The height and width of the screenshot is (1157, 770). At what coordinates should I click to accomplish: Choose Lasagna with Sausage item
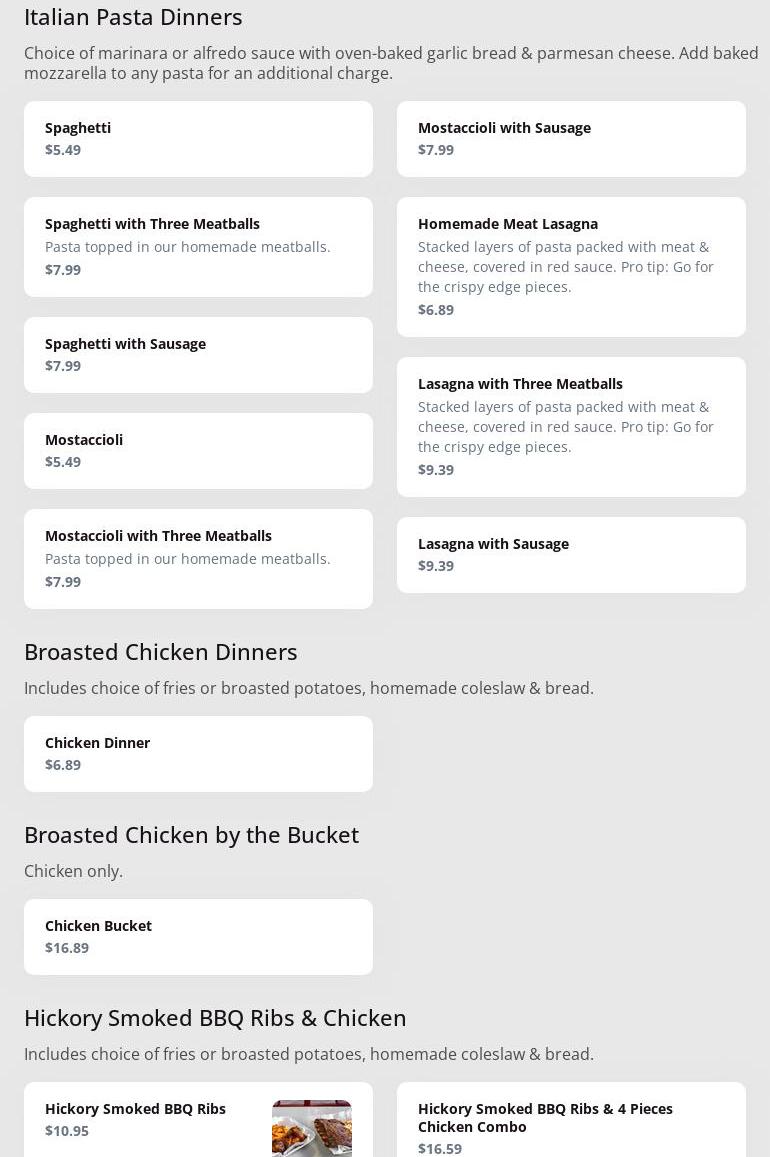(571, 554)
